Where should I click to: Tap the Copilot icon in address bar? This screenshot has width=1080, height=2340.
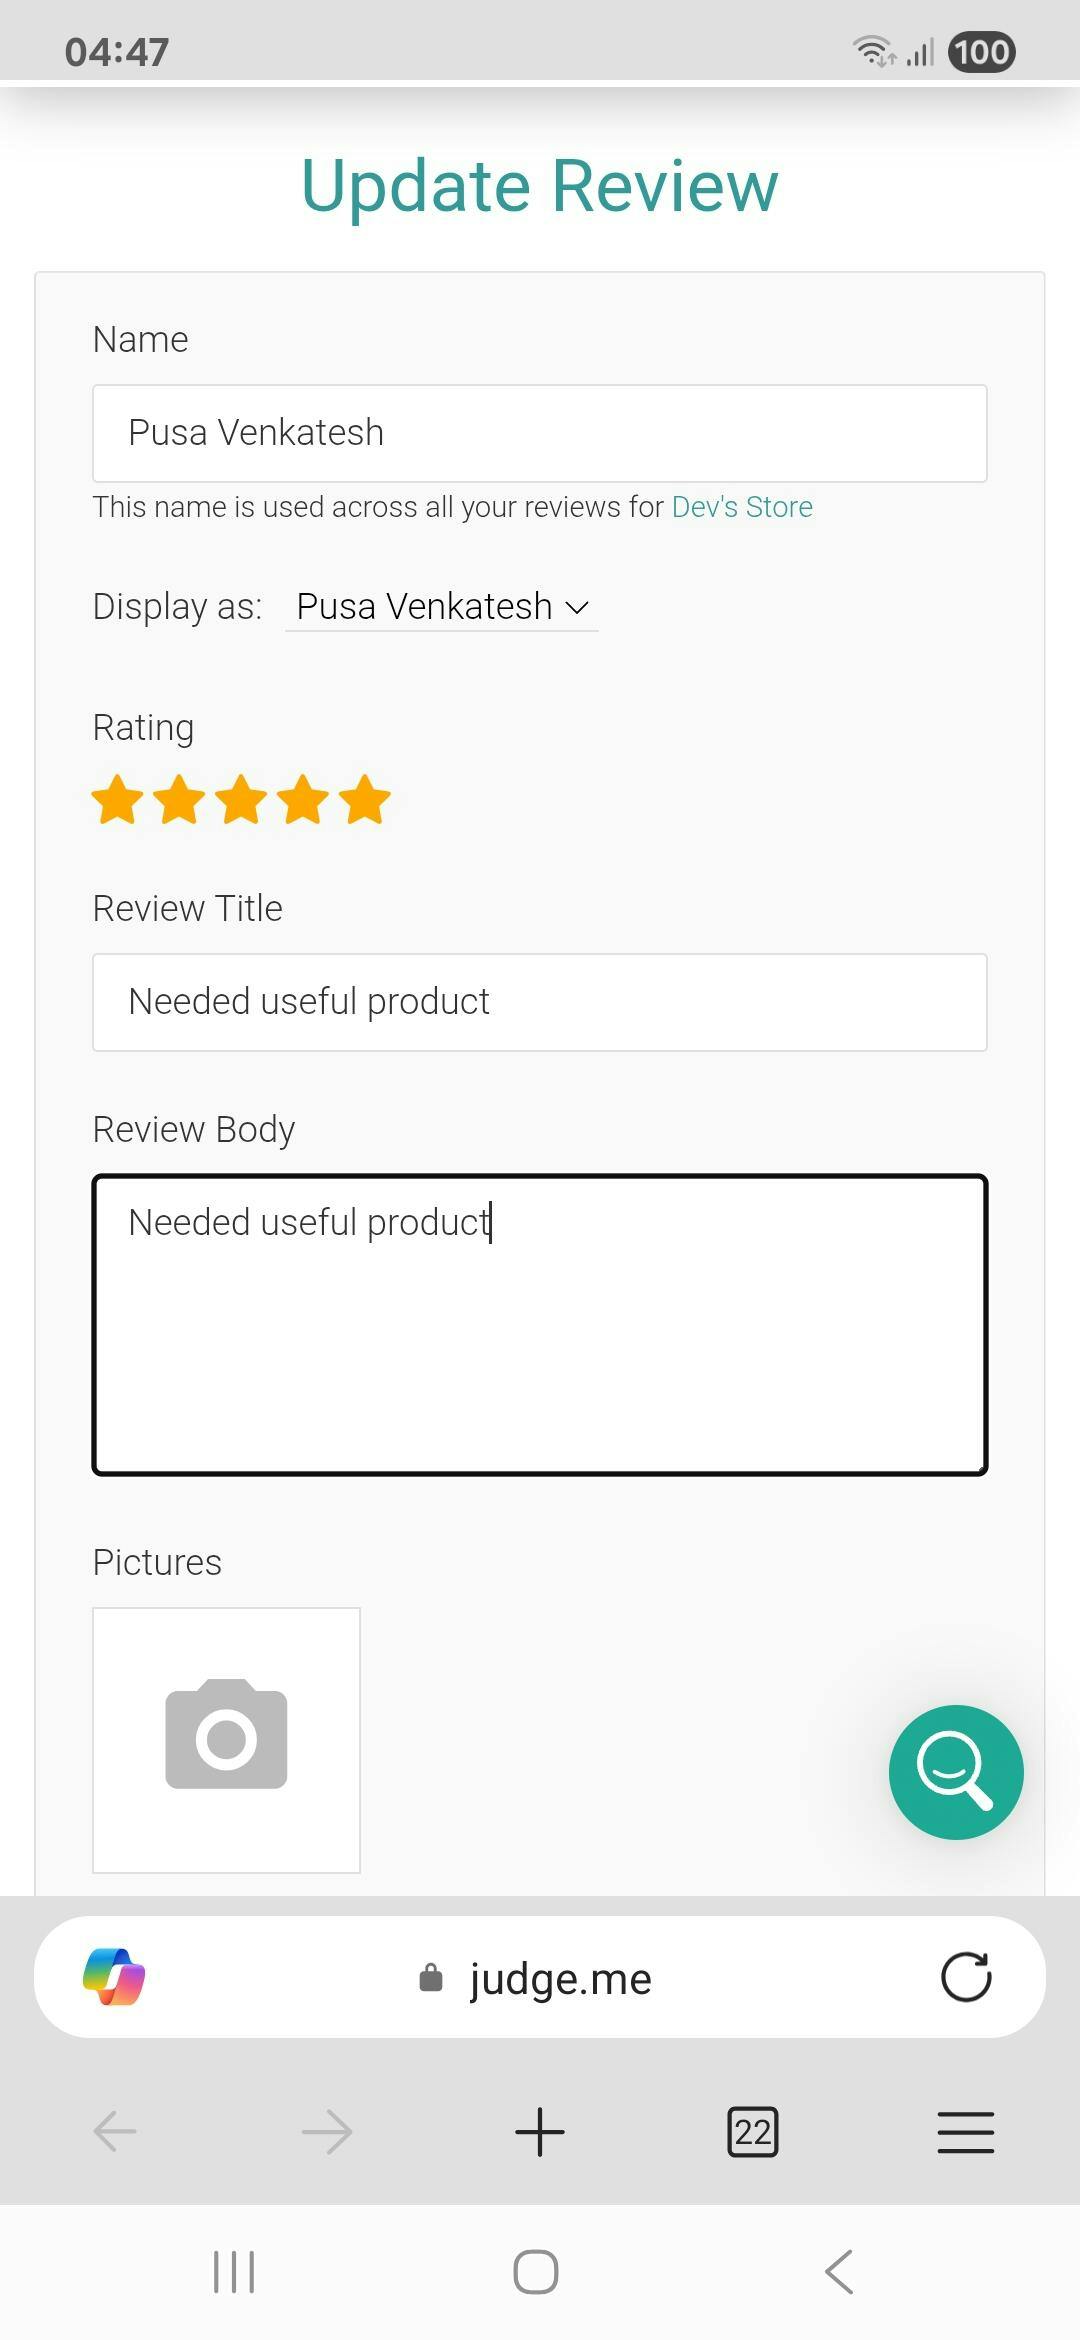point(114,1977)
